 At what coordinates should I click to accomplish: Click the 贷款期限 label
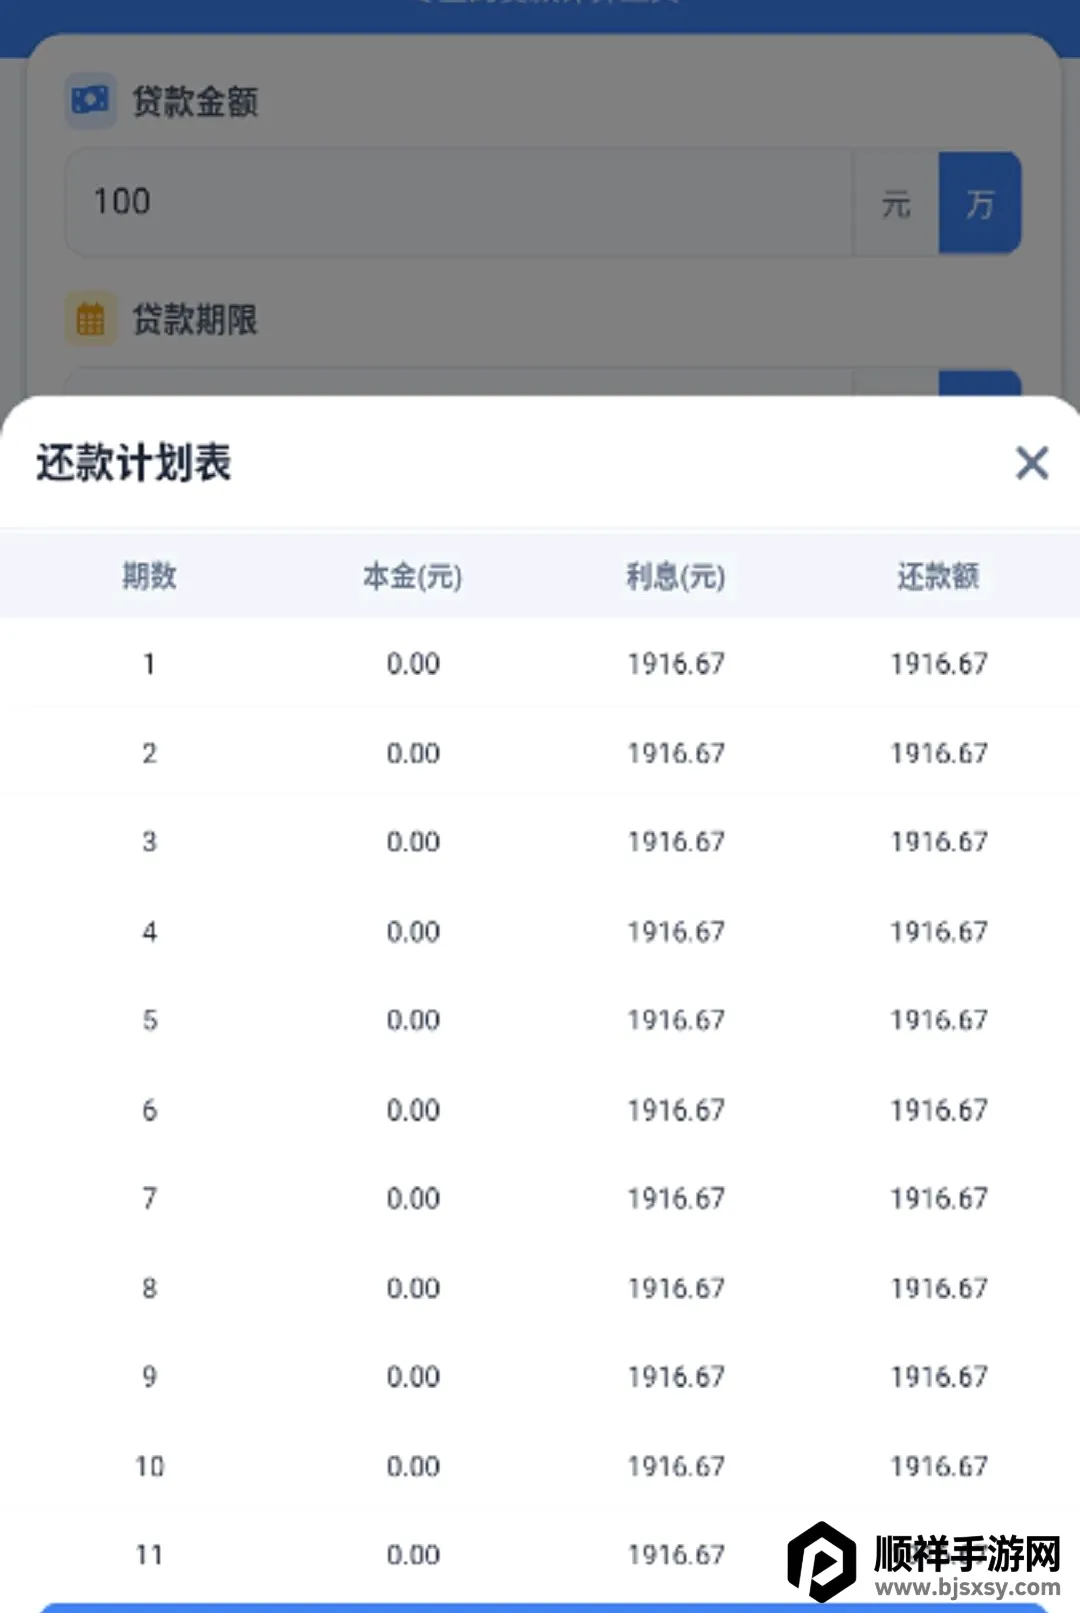196,320
